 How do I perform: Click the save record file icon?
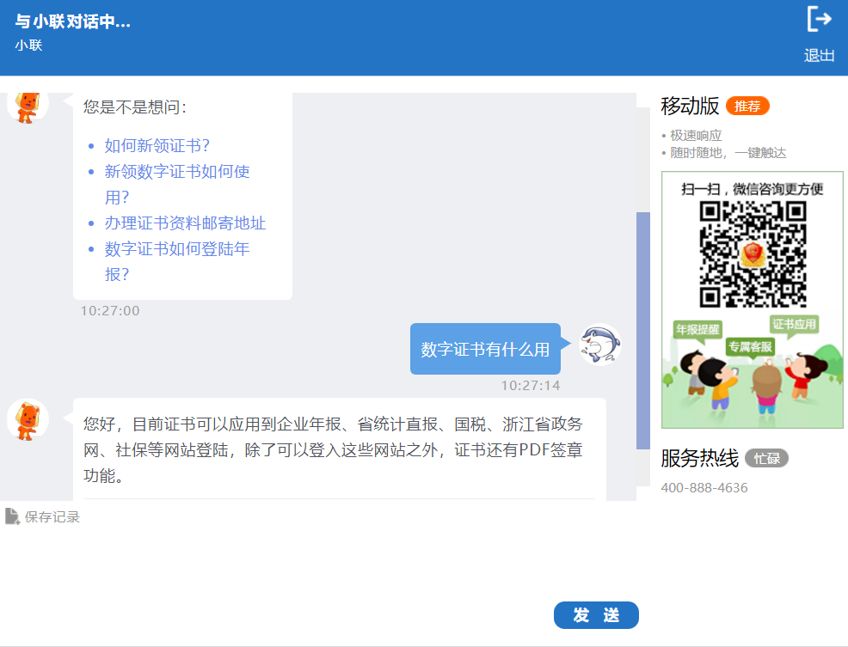click(12, 516)
